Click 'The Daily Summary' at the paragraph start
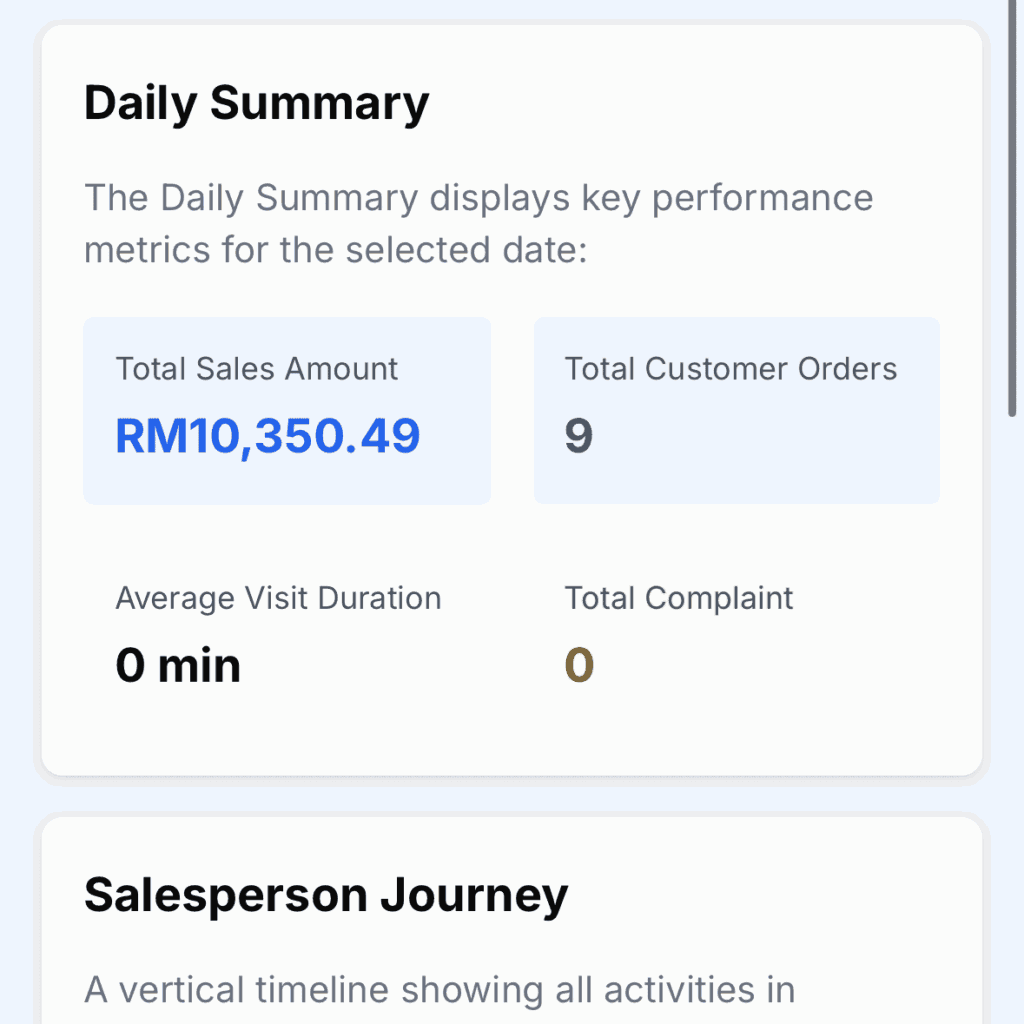1024x1024 pixels. point(250,198)
